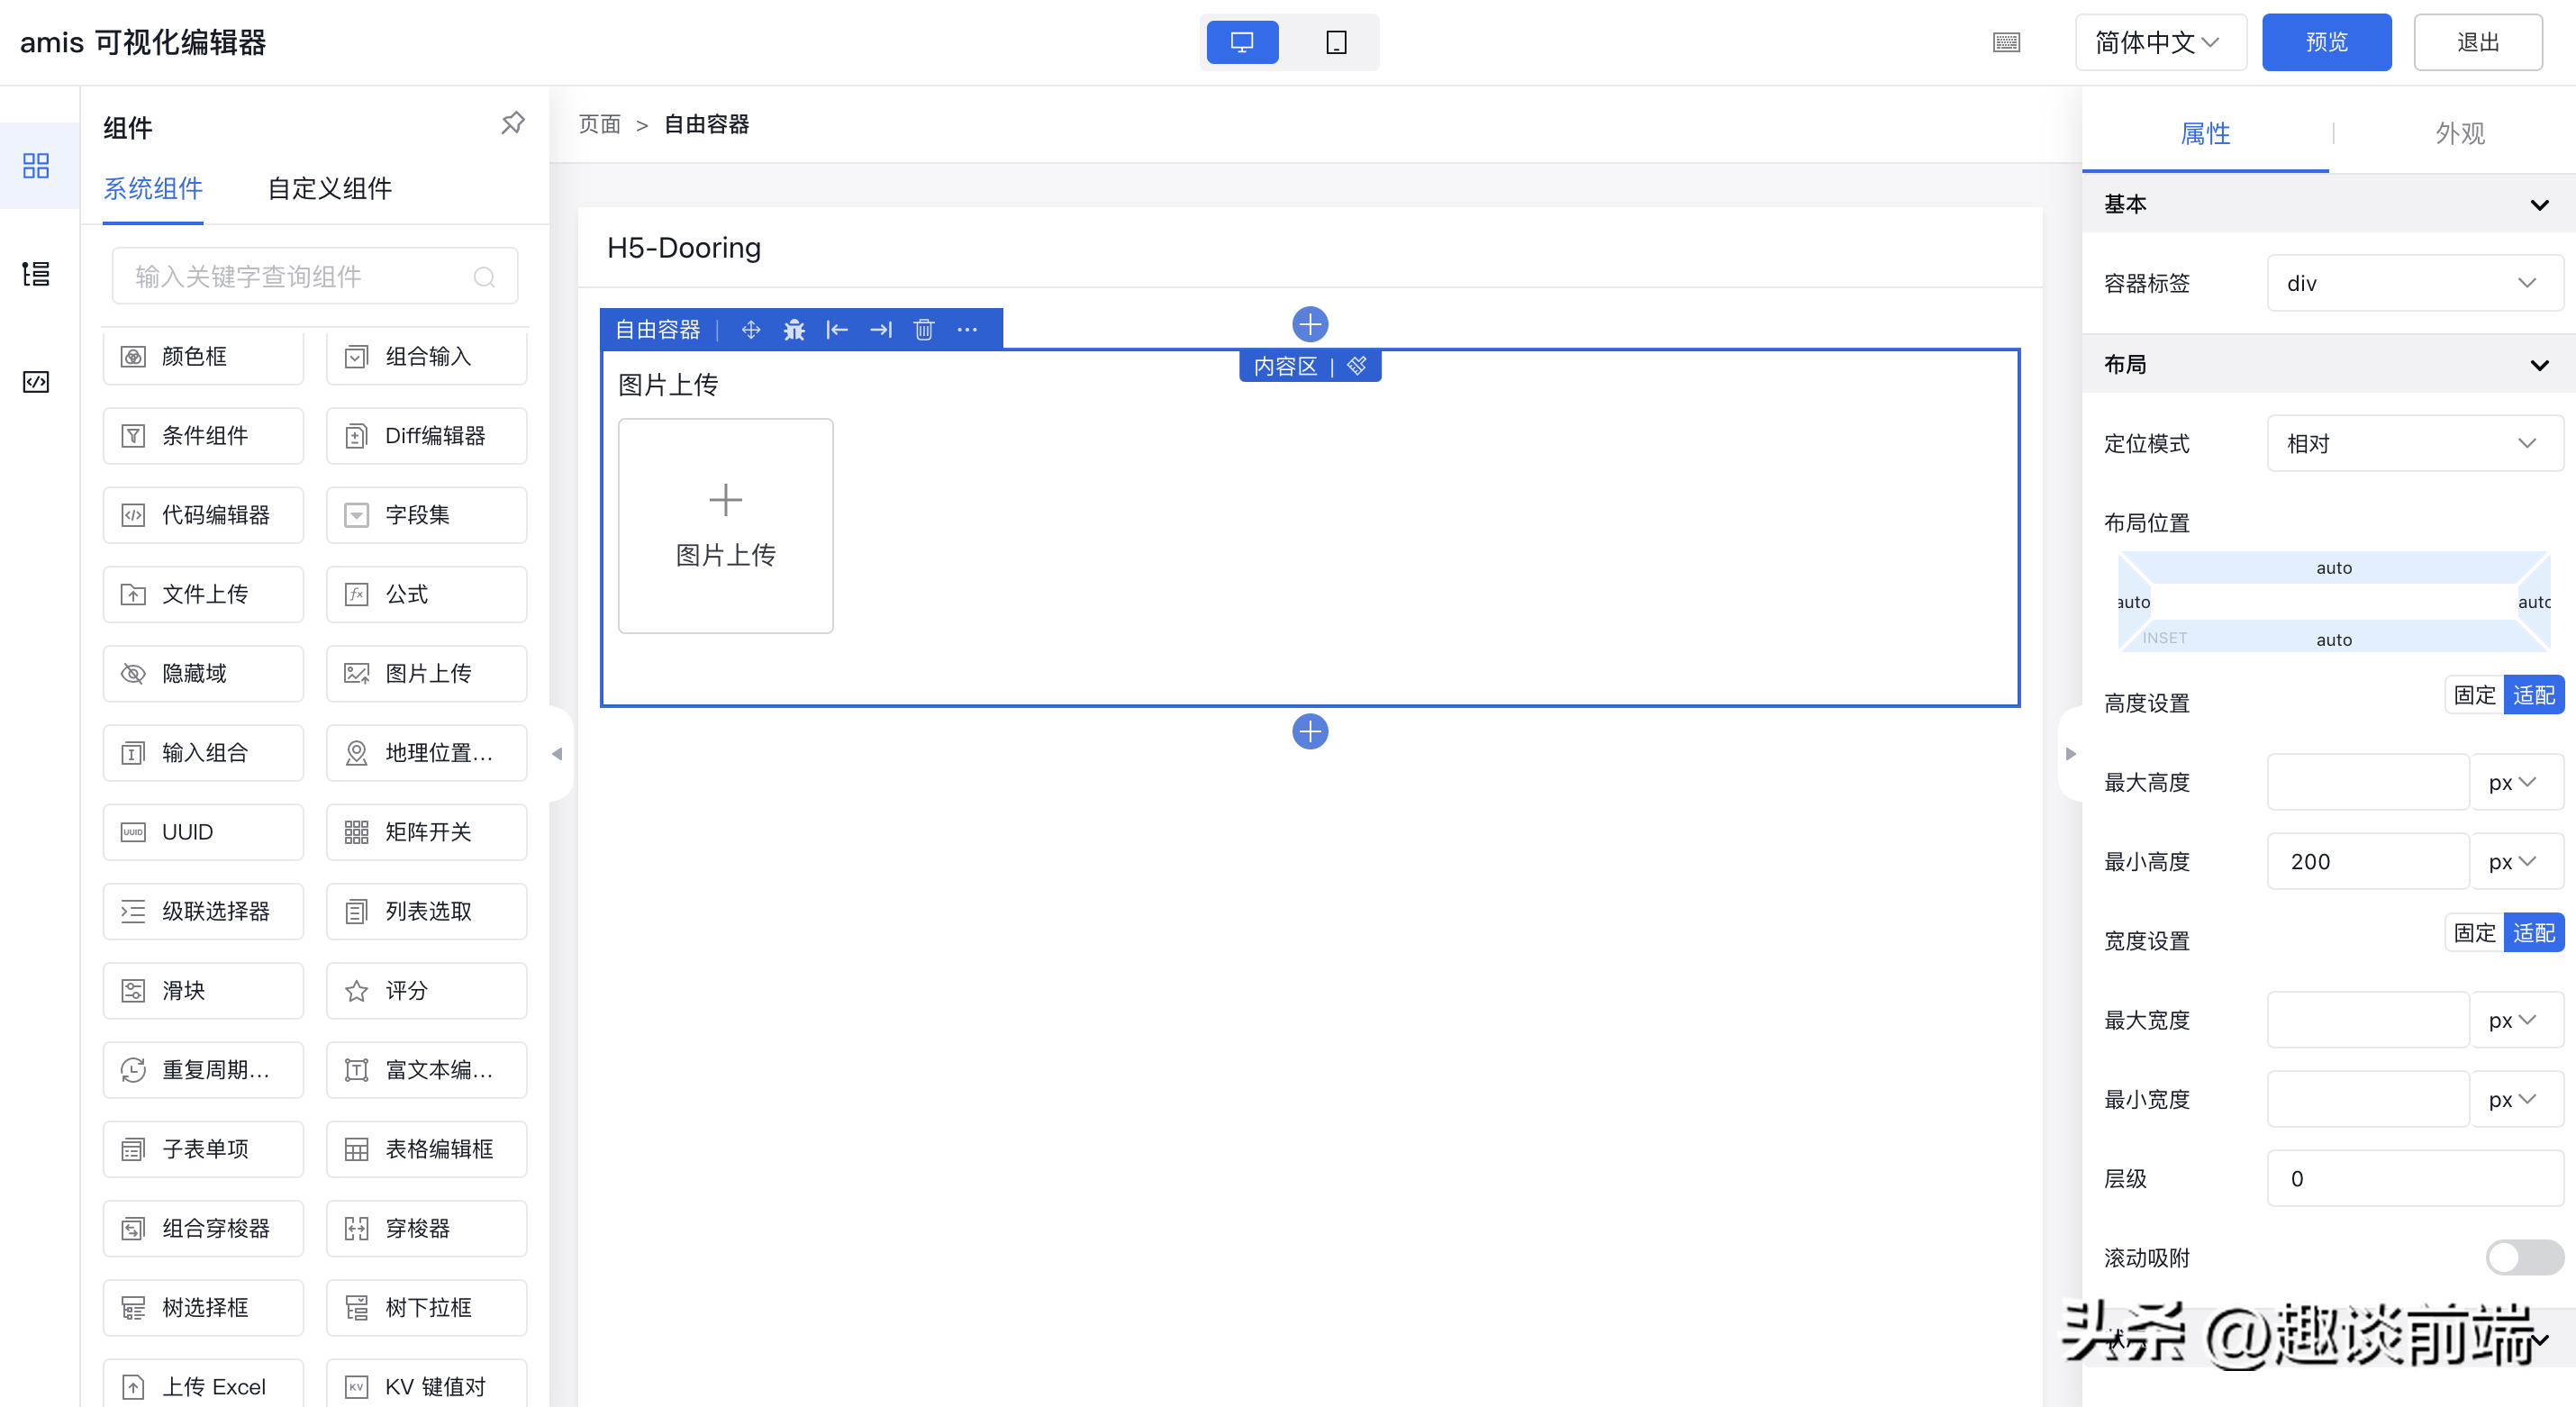This screenshot has height=1407, width=2576.
Task: Select the 评分 star component
Action: [x=426, y=990]
